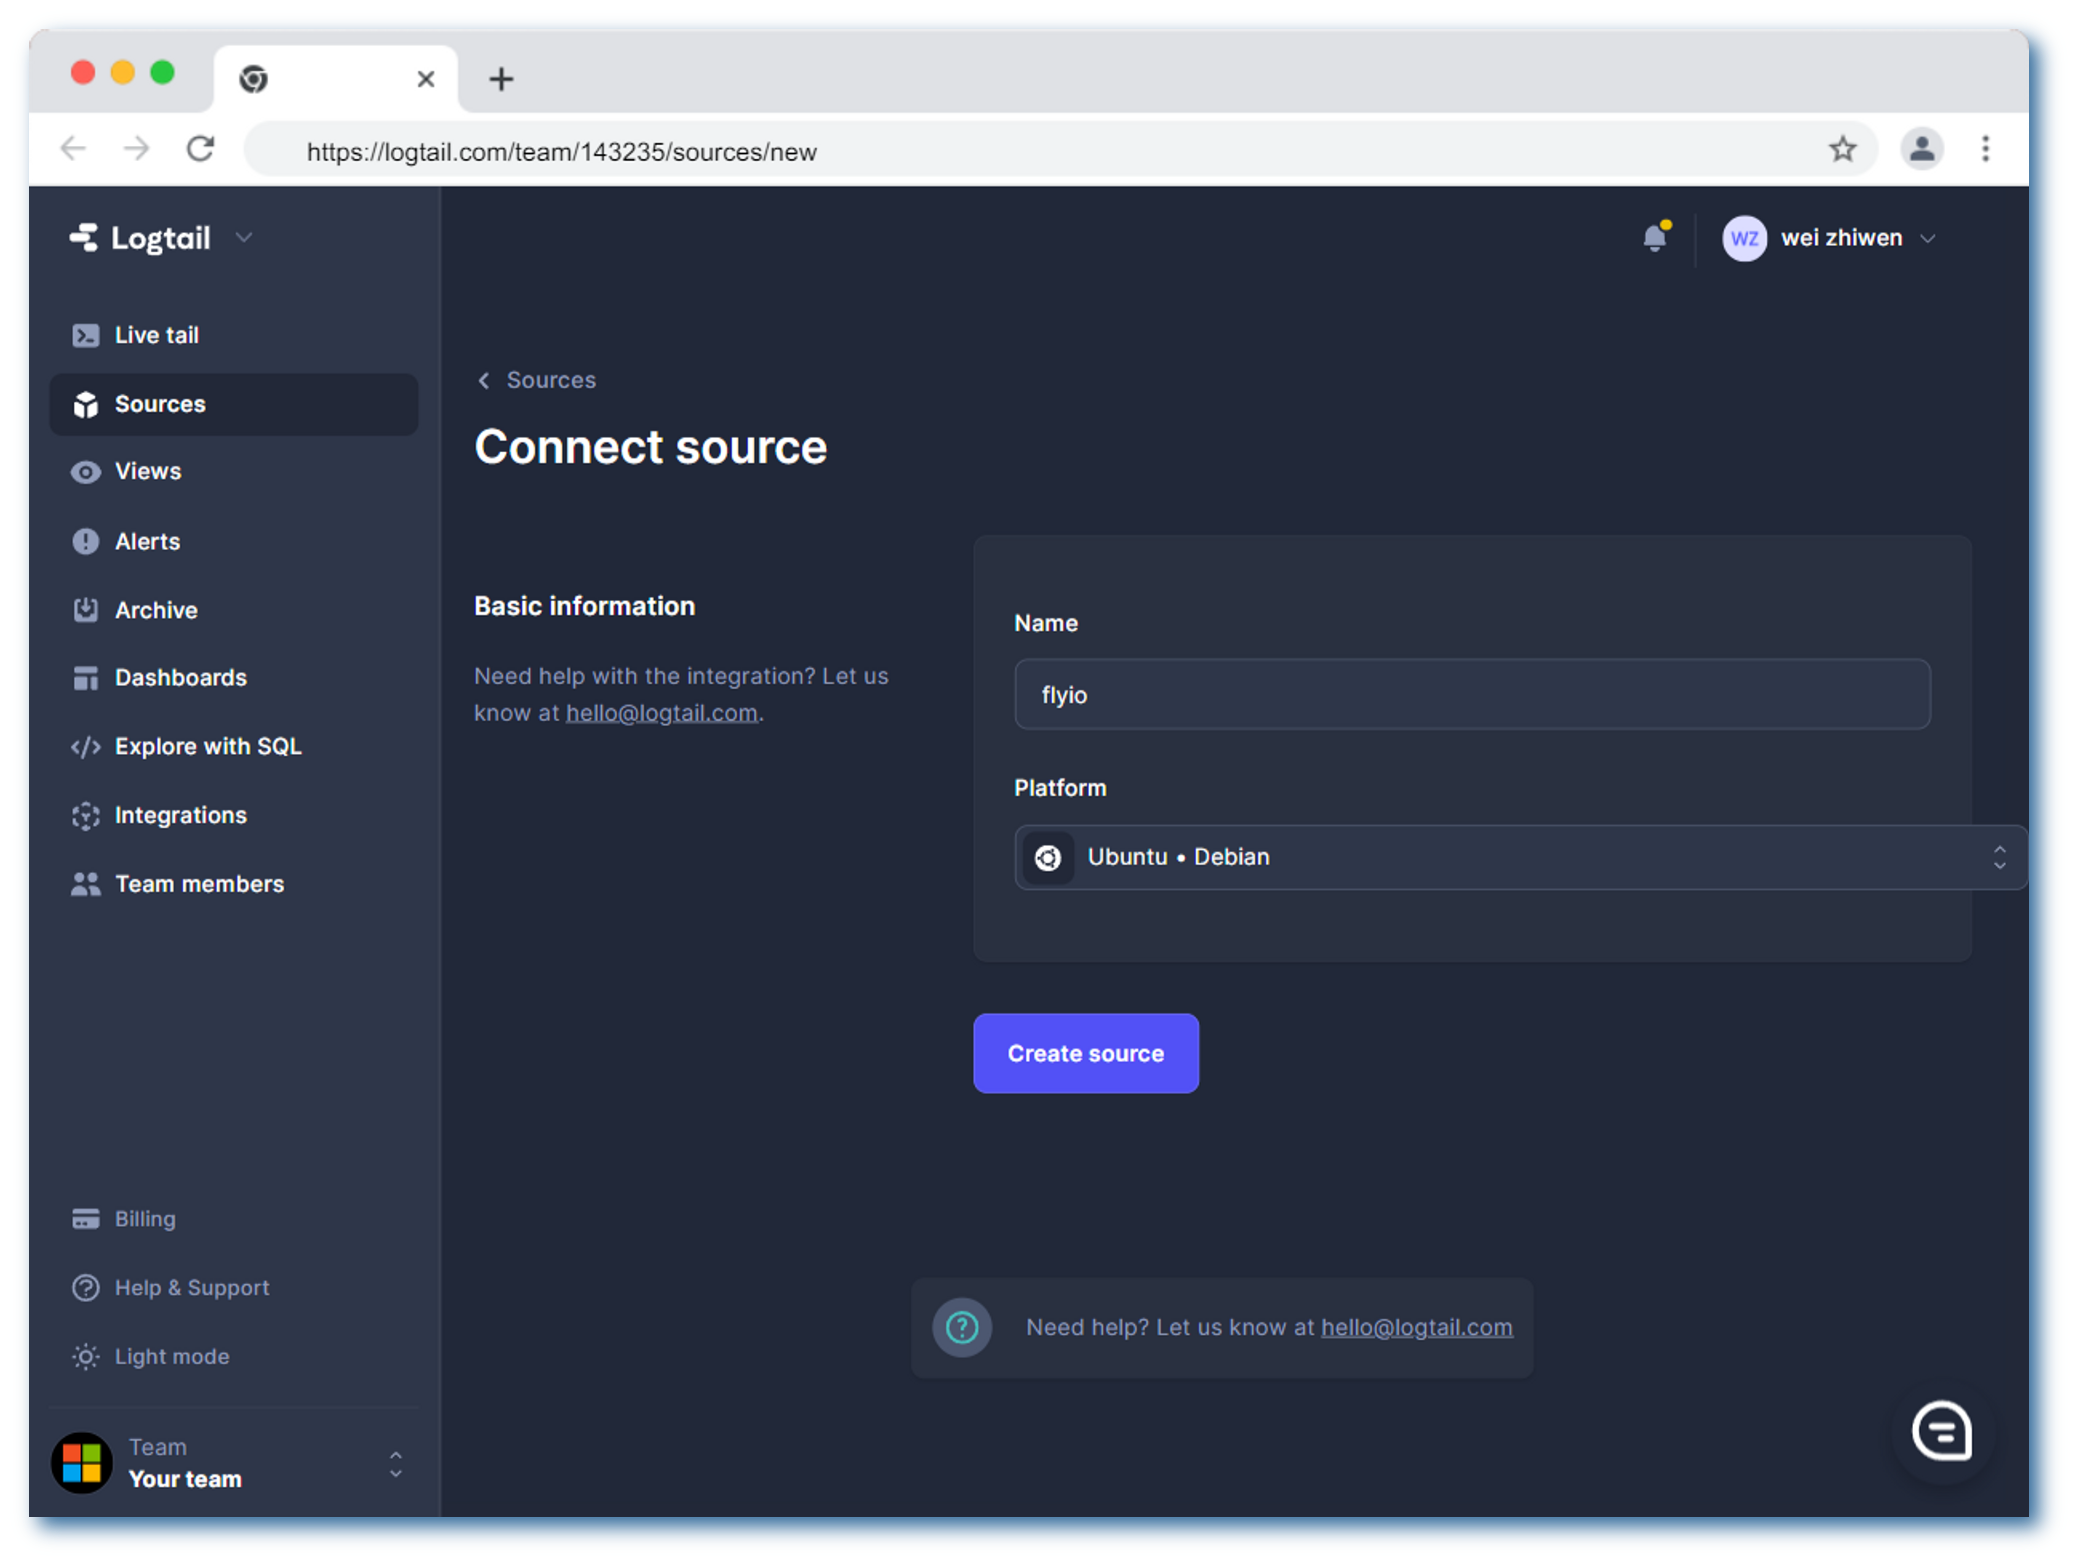Click the Sources cube icon

click(x=86, y=404)
